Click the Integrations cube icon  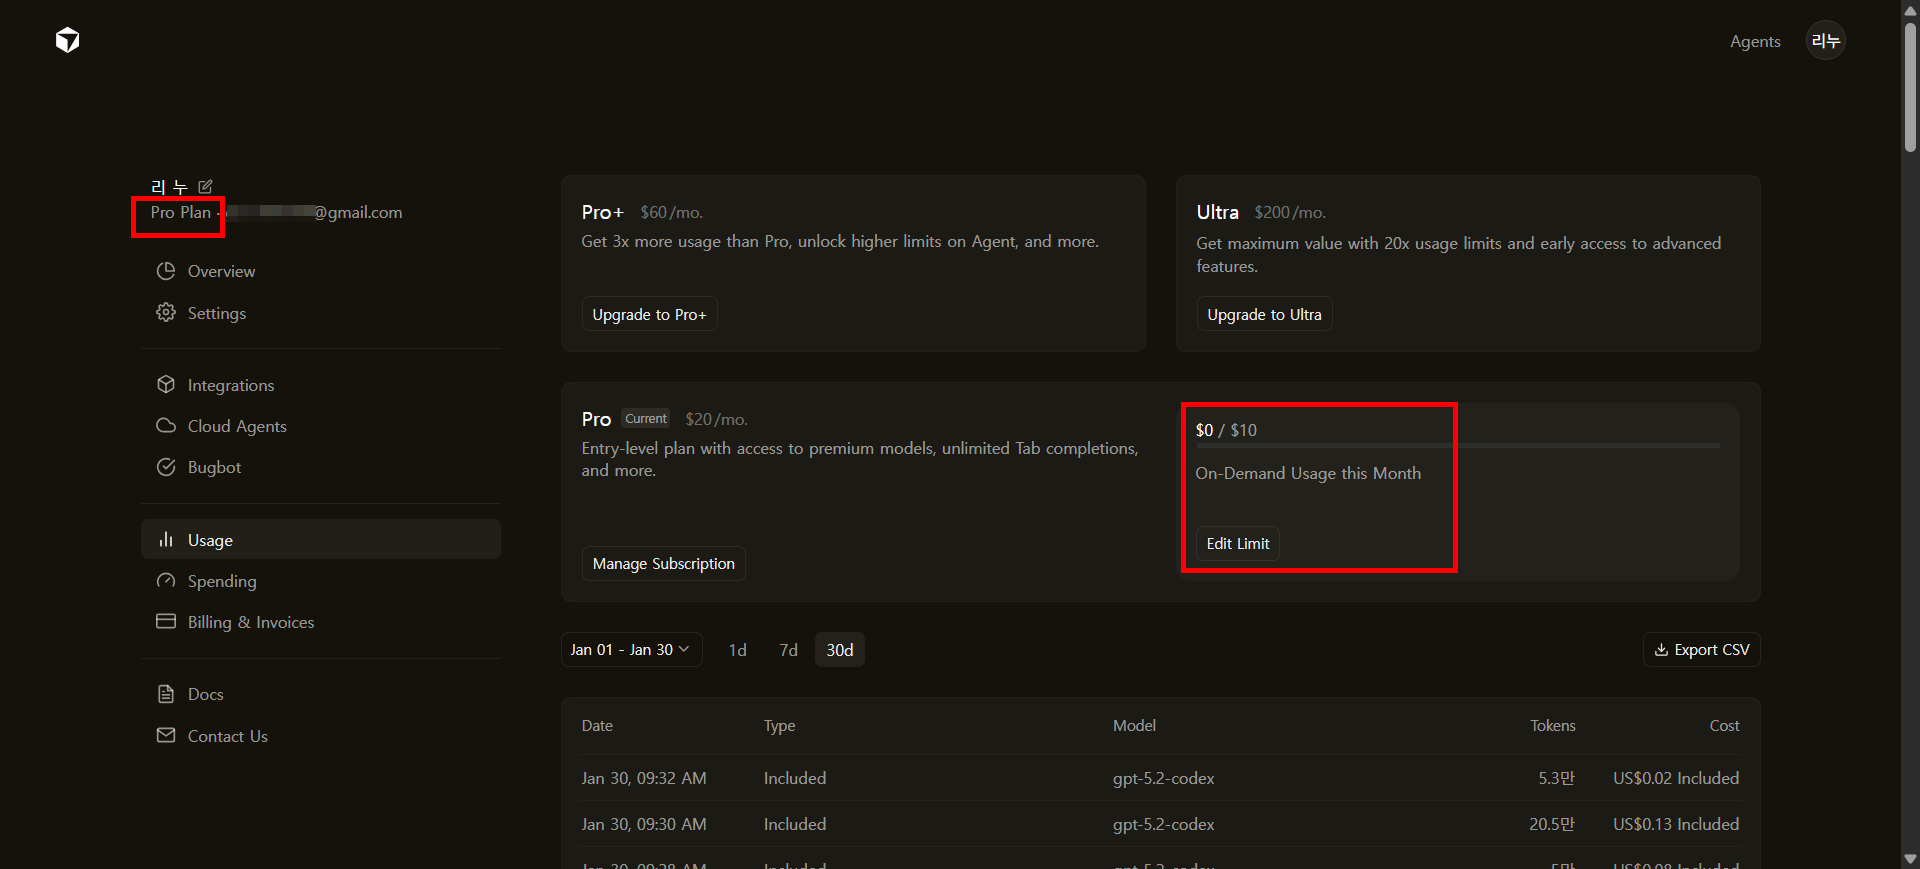pos(166,385)
